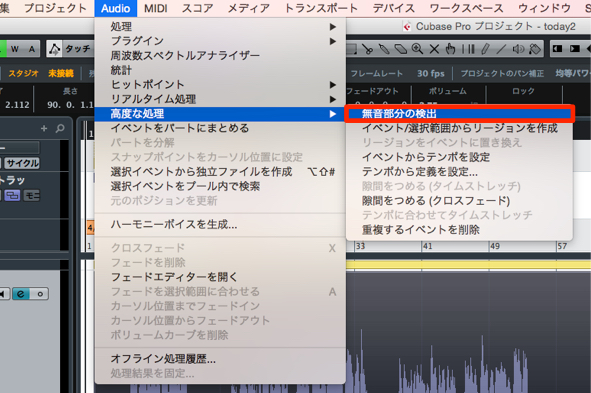This screenshot has height=393, width=591.
Task: Choose 選択イベントをプール内で検索
Action: coord(220,186)
